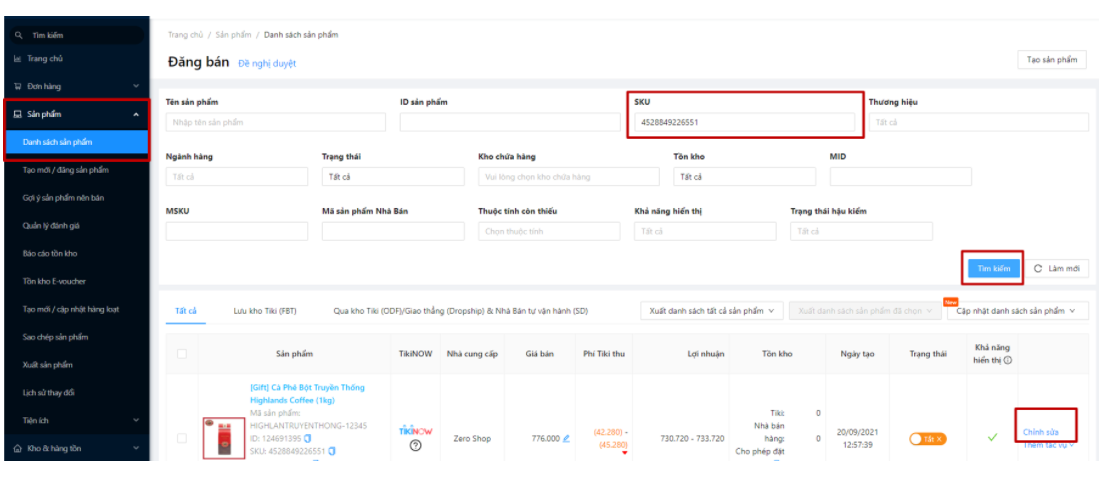Toggle the orange Tắt status switch
Viewport: 1107px width, 488px height.
pos(927,439)
